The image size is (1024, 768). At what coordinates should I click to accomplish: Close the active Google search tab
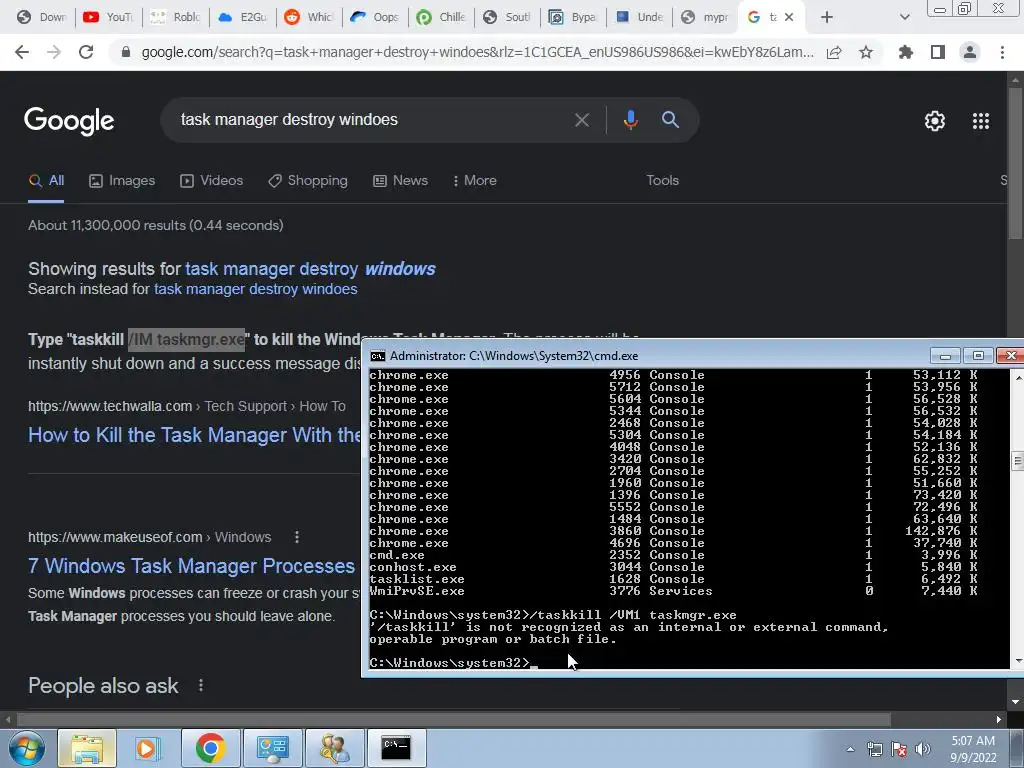click(789, 17)
